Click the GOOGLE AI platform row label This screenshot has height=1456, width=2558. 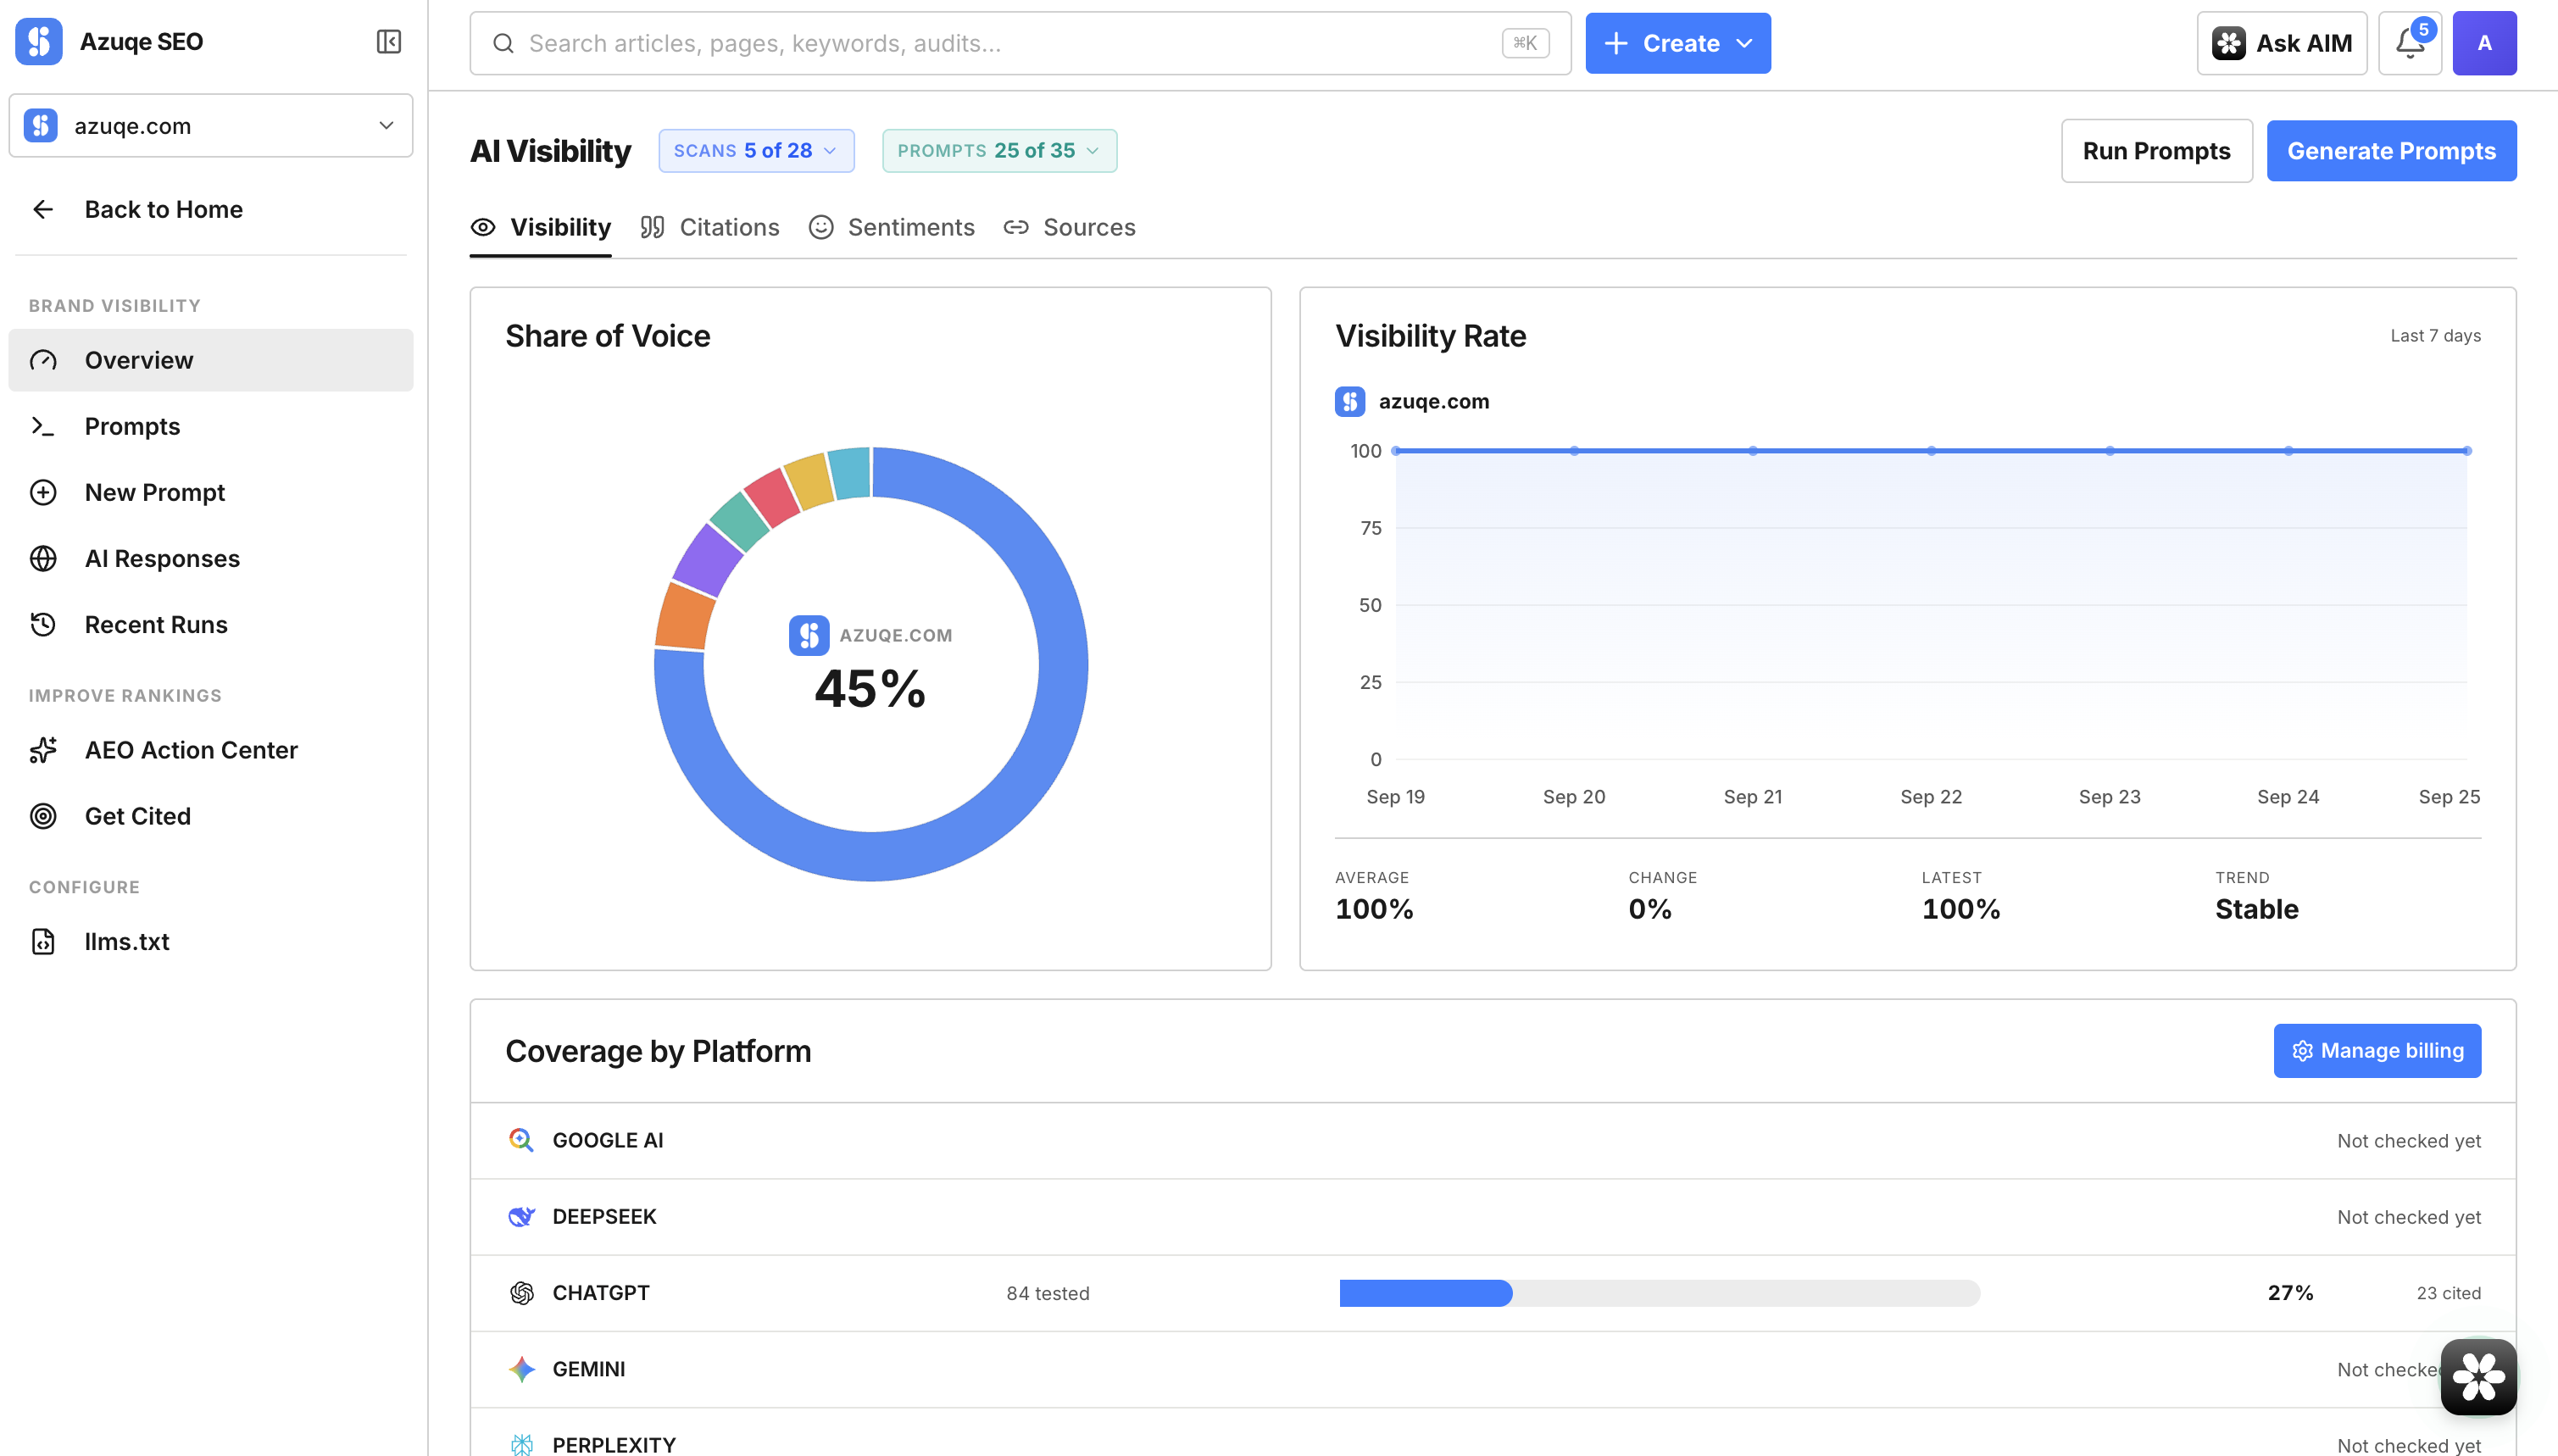[x=608, y=1140]
